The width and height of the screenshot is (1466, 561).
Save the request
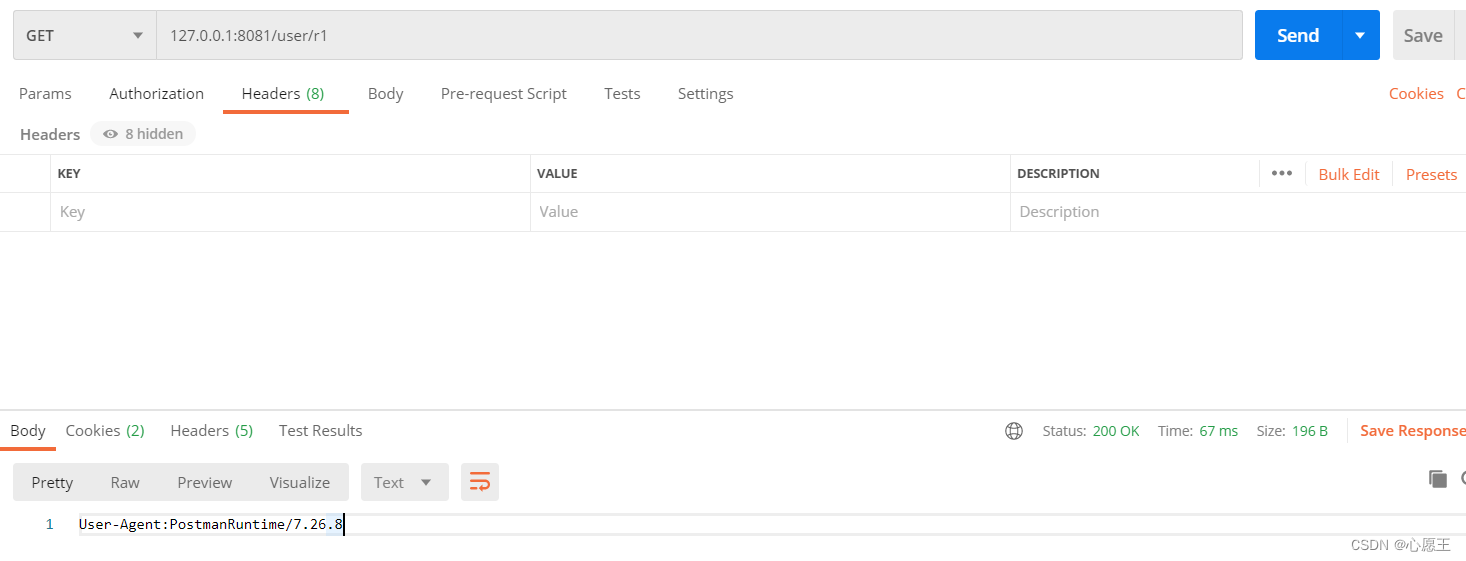coord(1422,35)
